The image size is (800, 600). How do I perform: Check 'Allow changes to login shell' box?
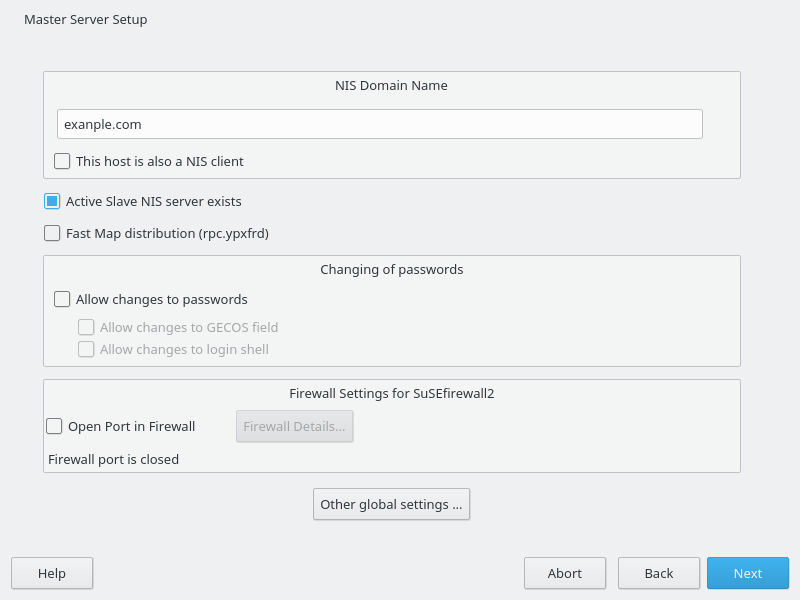86,349
